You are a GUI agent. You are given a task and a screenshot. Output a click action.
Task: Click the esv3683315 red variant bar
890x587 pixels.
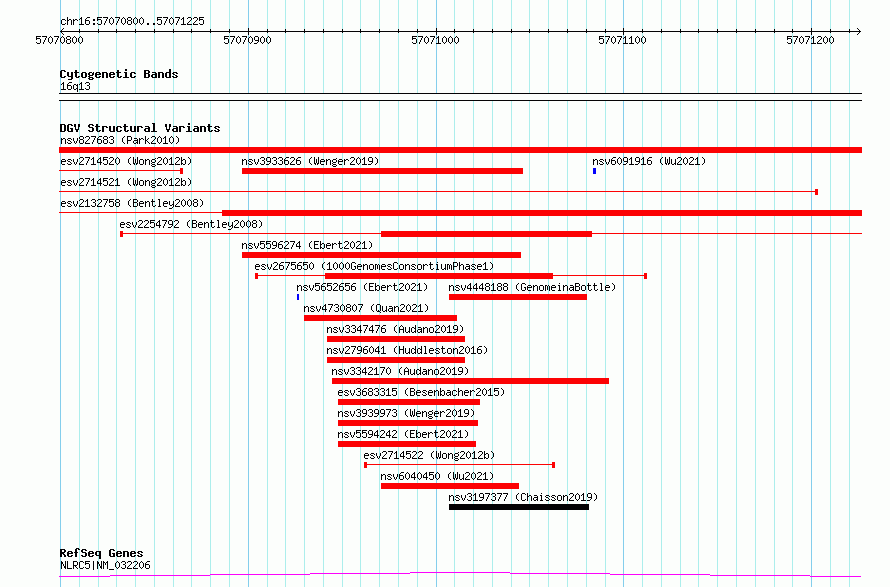(x=409, y=402)
